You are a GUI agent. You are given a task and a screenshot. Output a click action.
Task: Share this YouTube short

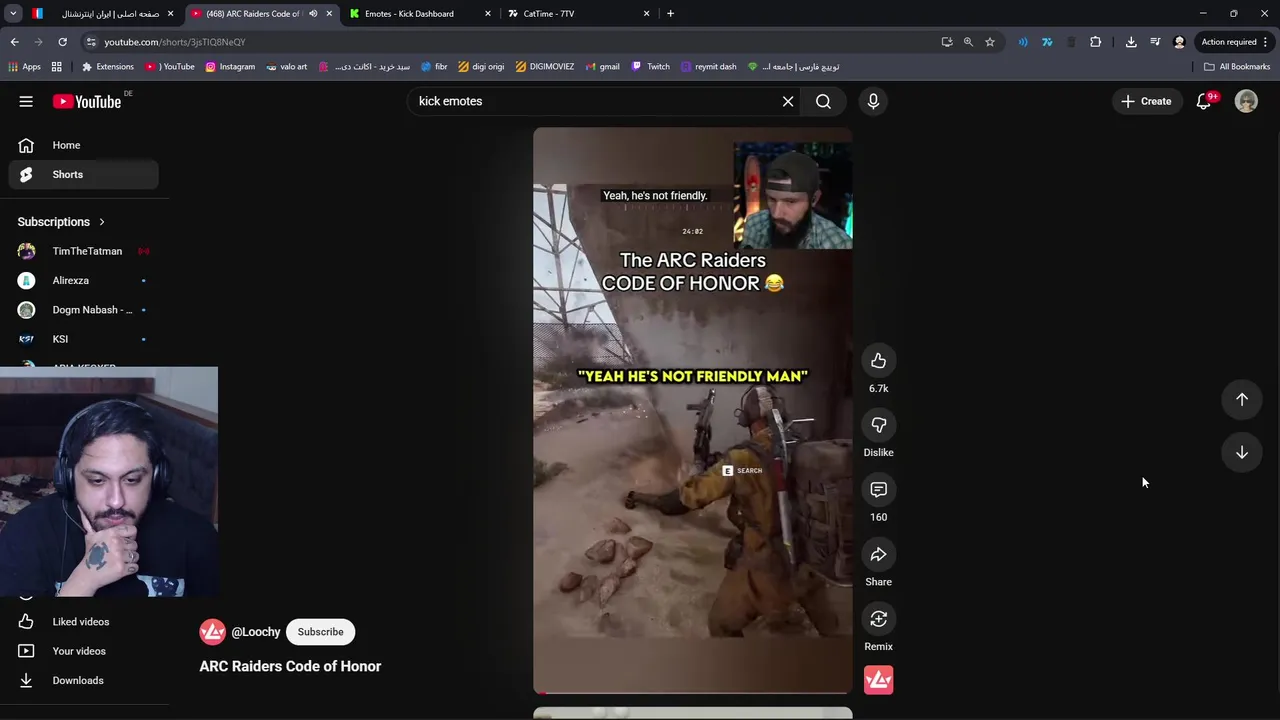pyautogui.click(x=878, y=555)
